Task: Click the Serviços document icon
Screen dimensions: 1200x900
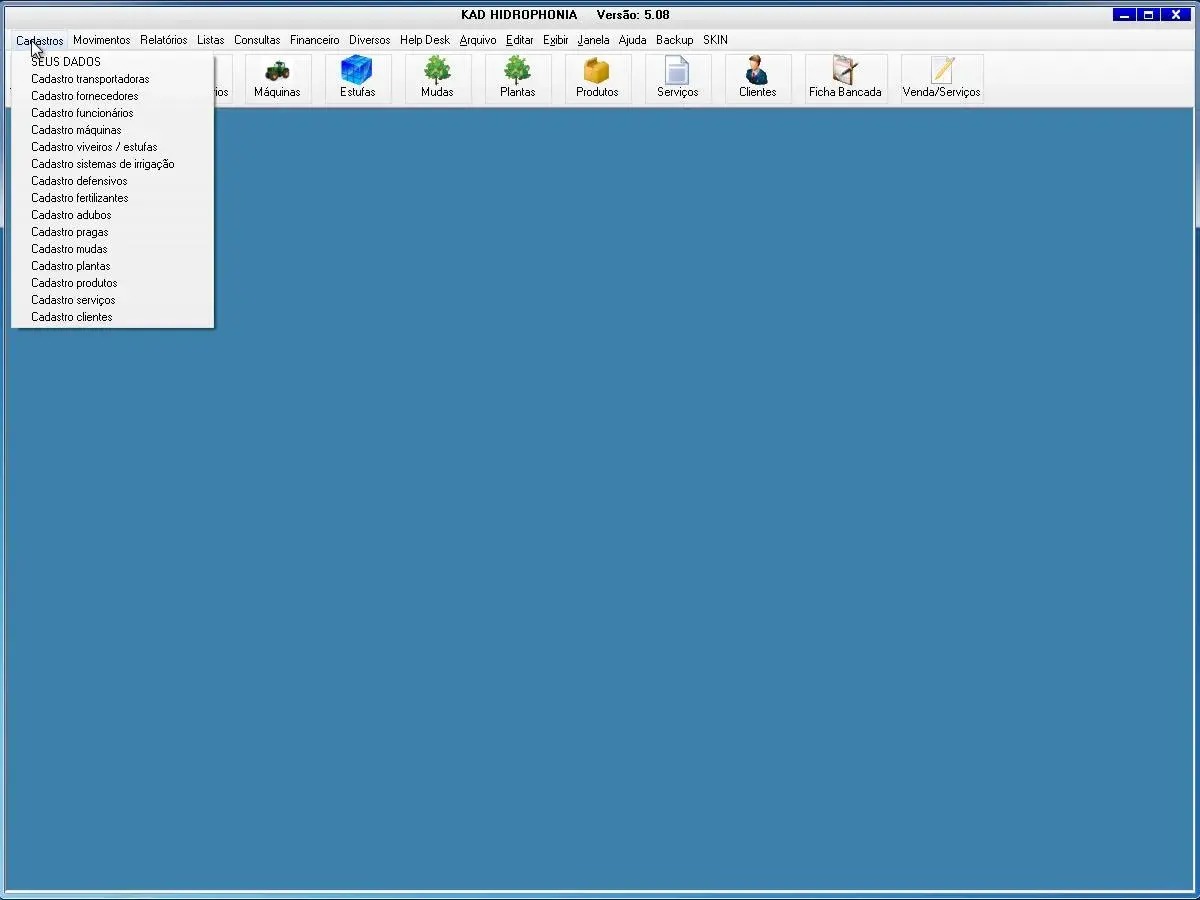Action: pos(677,72)
